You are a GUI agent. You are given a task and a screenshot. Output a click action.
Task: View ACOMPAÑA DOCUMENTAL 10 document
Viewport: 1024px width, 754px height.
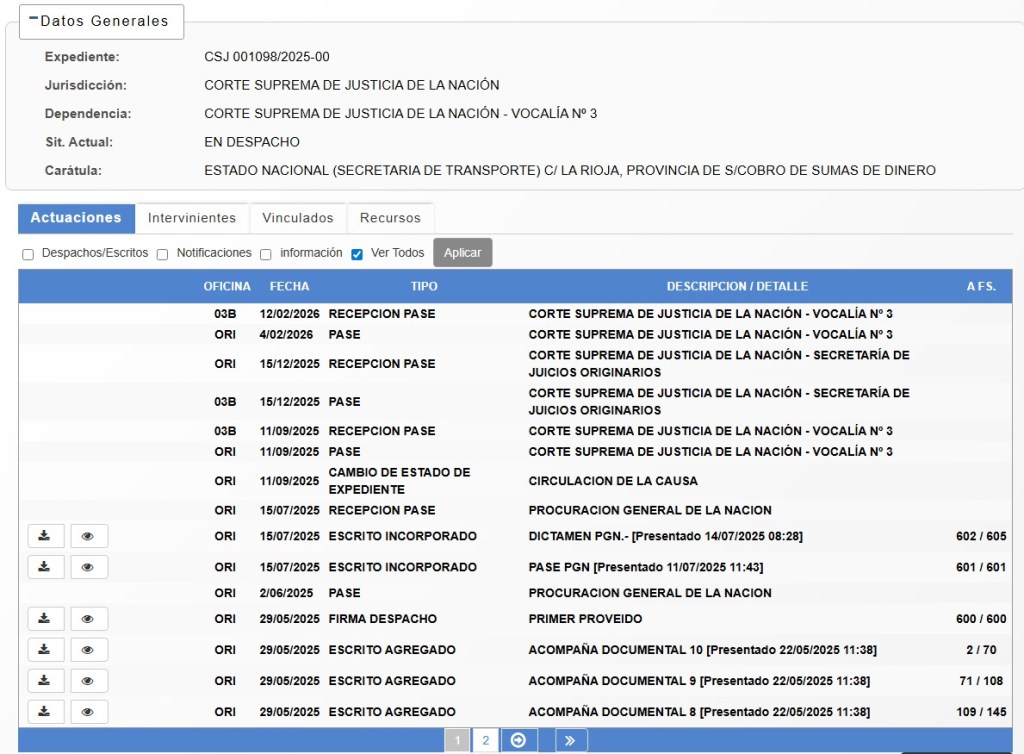point(89,650)
